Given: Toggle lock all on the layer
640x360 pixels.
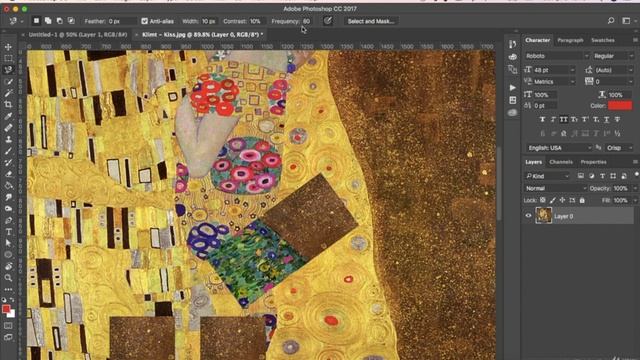Looking at the screenshot, I should 582,200.
